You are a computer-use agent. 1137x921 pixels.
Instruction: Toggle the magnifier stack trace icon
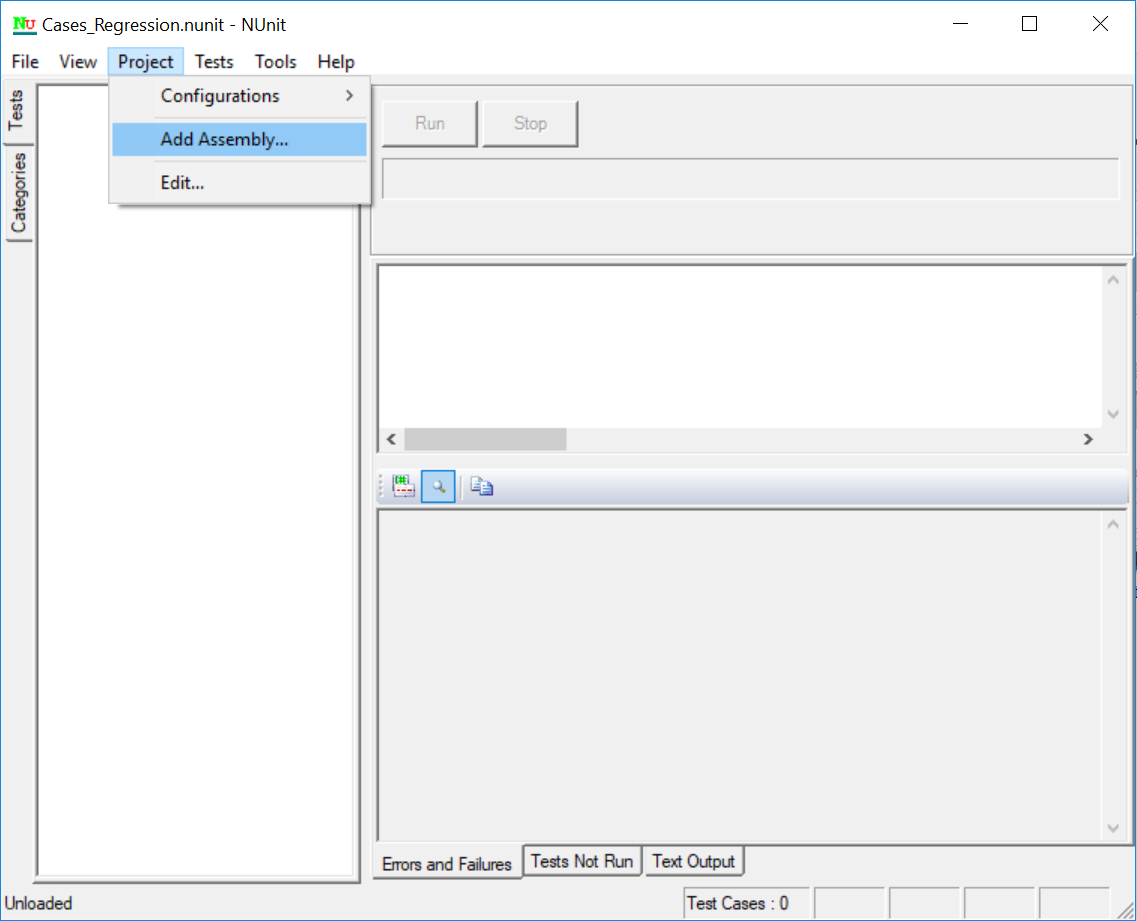click(438, 487)
